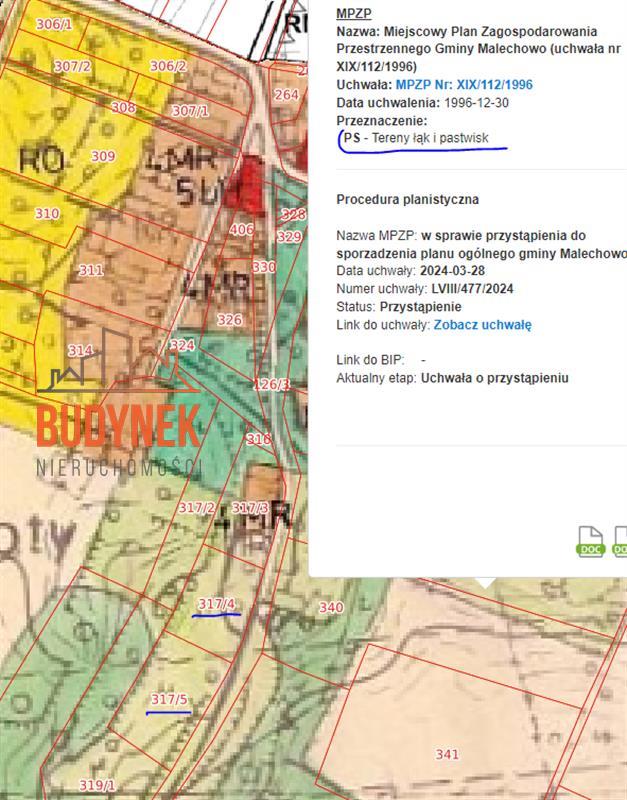This screenshot has height=800, width=627.
Task: Select parcel 264 on the map
Action: 286,94
